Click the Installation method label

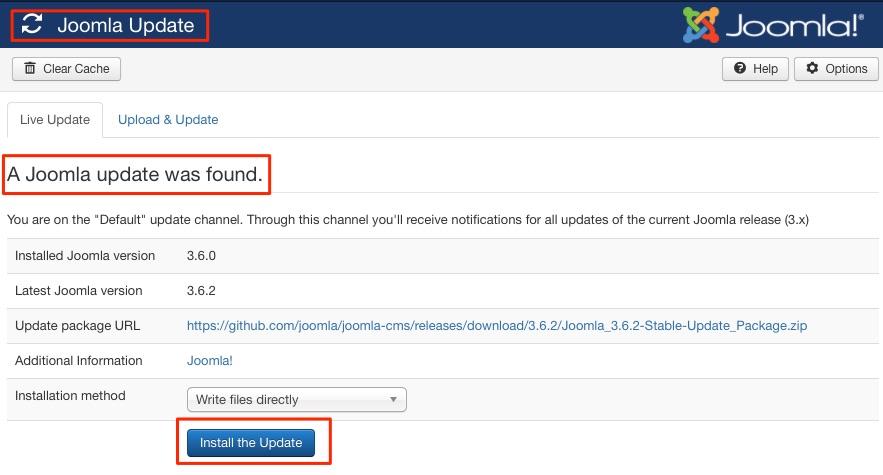[x=70, y=396]
